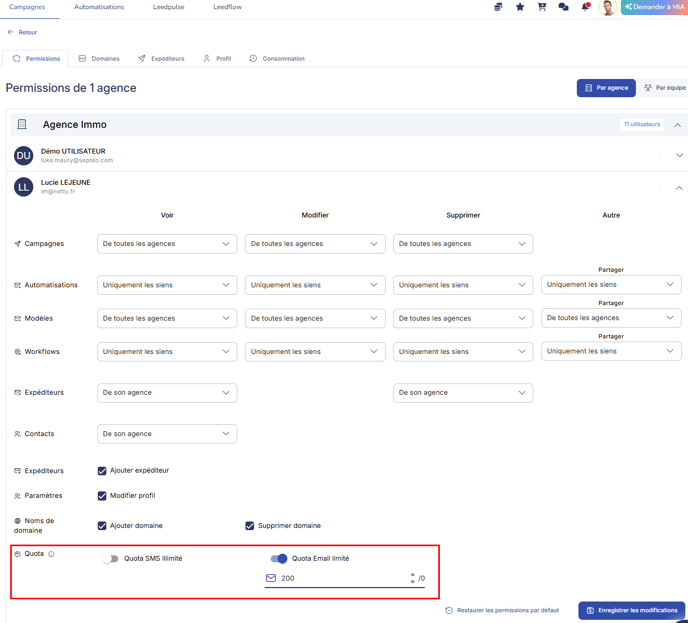Open the Leedpulse menu tab
688x623 pixels.
click(168, 7)
